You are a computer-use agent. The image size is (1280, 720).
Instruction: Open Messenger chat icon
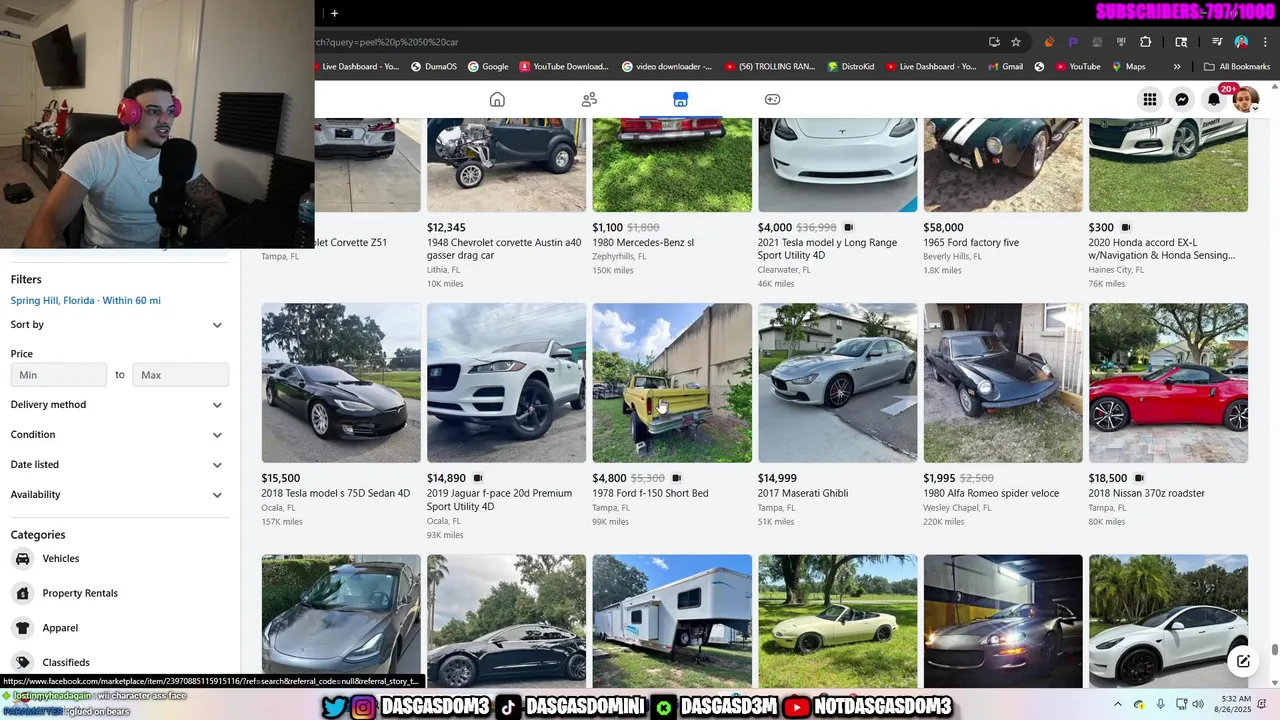1182,99
